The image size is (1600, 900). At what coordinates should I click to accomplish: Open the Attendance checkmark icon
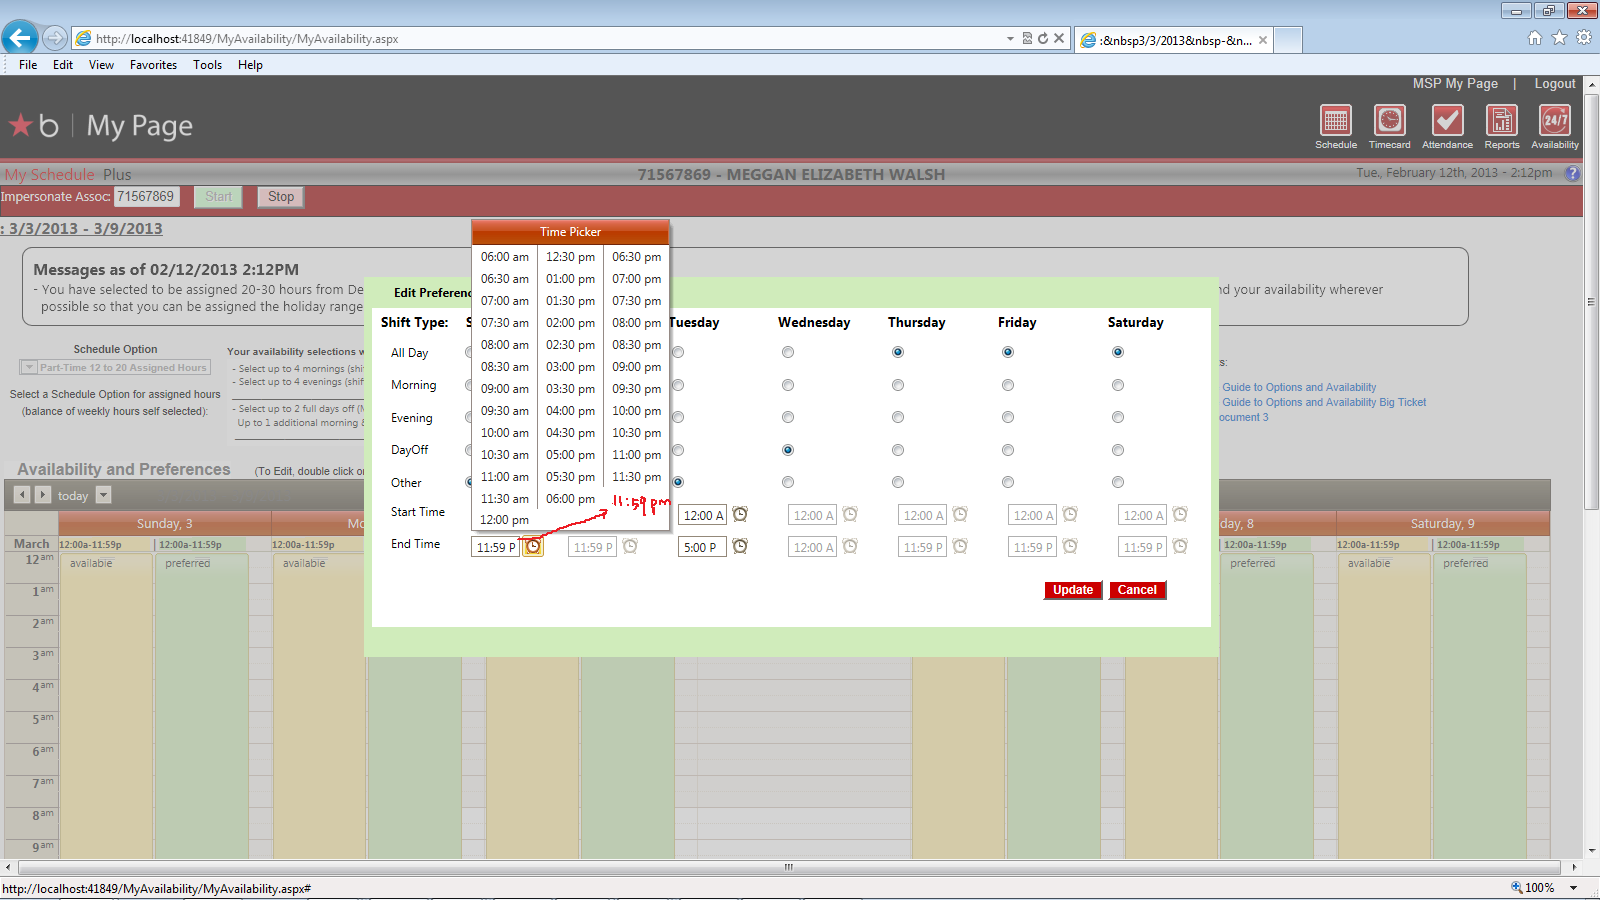[1447, 121]
